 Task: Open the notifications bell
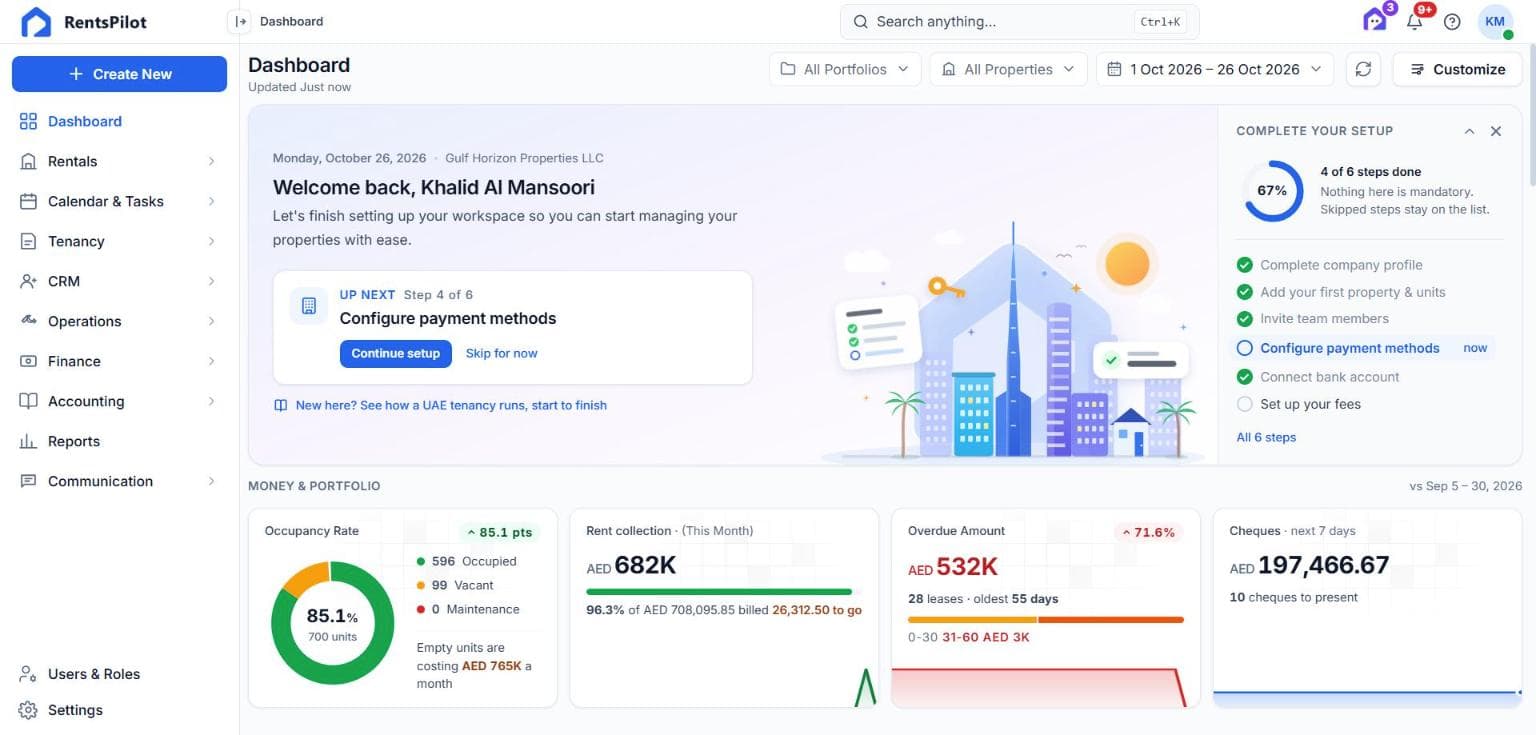pyautogui.click(x=1415, y=21)
